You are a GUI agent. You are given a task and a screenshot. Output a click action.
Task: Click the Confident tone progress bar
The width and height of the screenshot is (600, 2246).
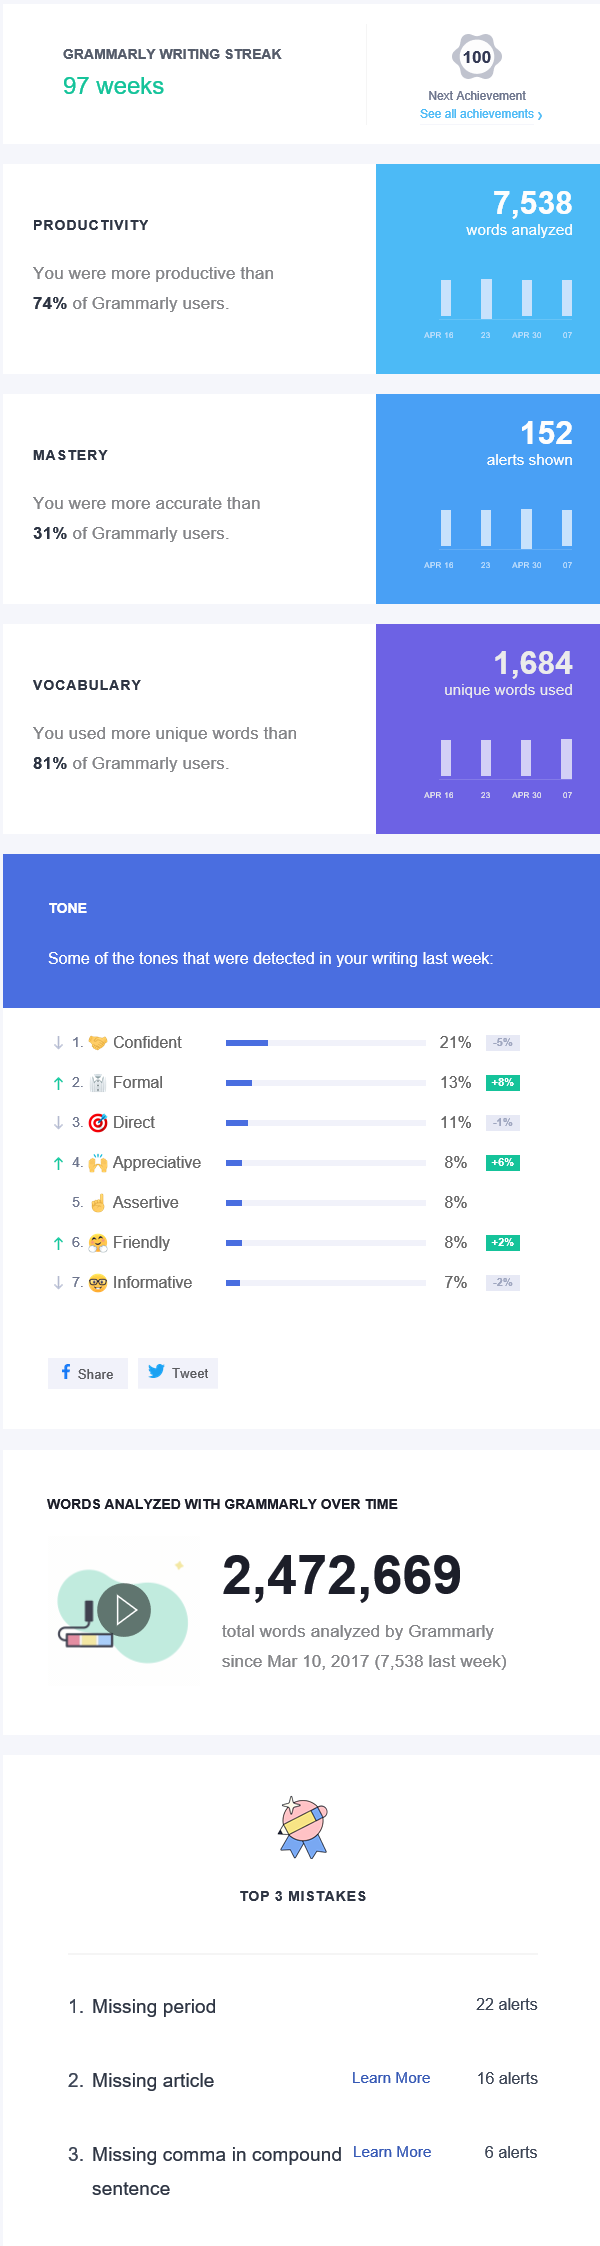tap(326, 1043)
